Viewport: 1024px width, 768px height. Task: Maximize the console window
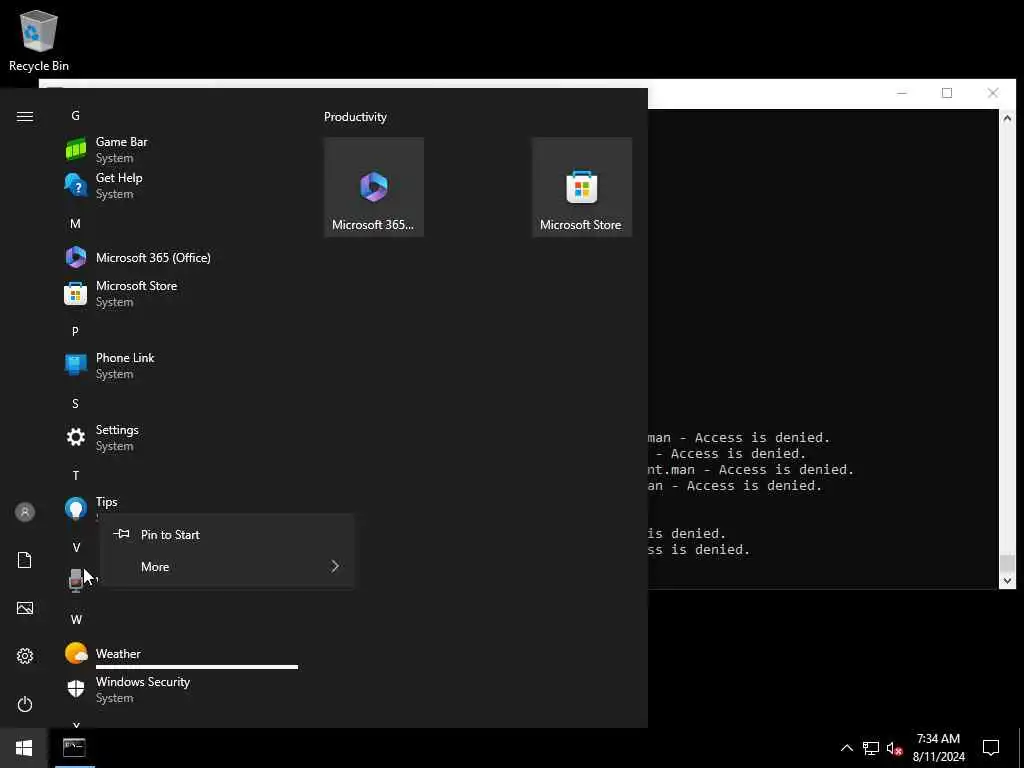tap(947, 93)
